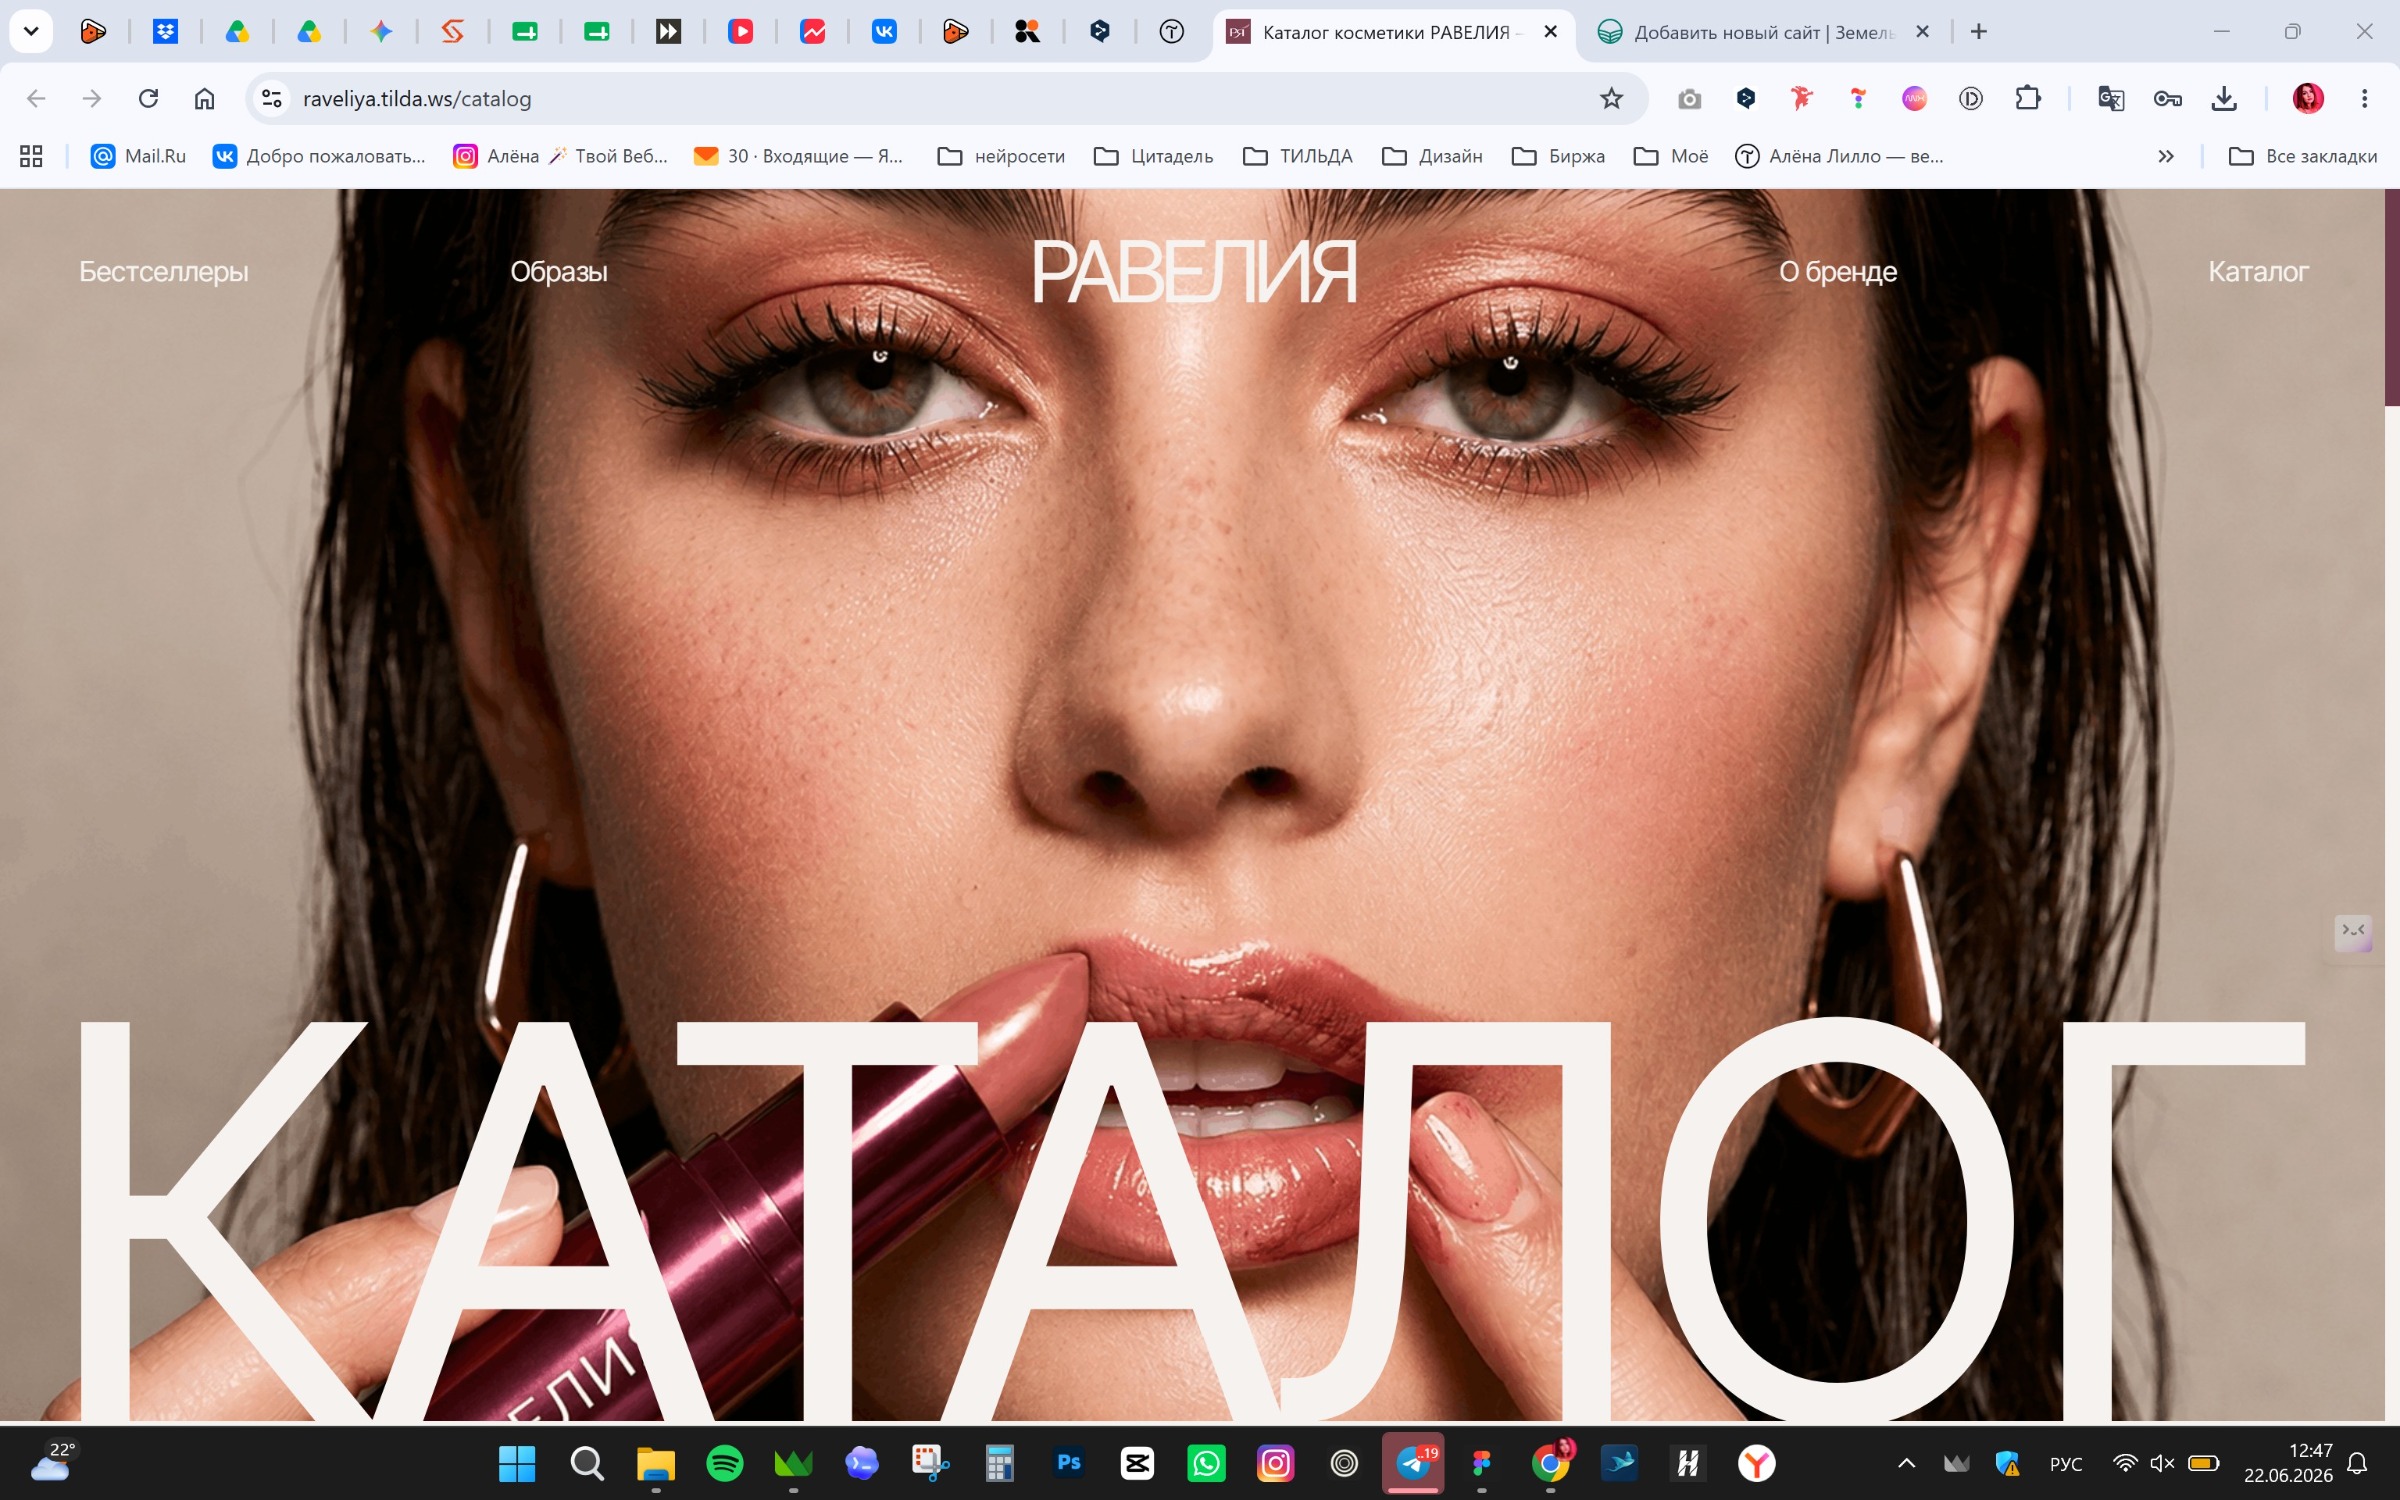Open the browser downloads panel
Viewport: 2400px width, 1500px height.
[2224, 98]
